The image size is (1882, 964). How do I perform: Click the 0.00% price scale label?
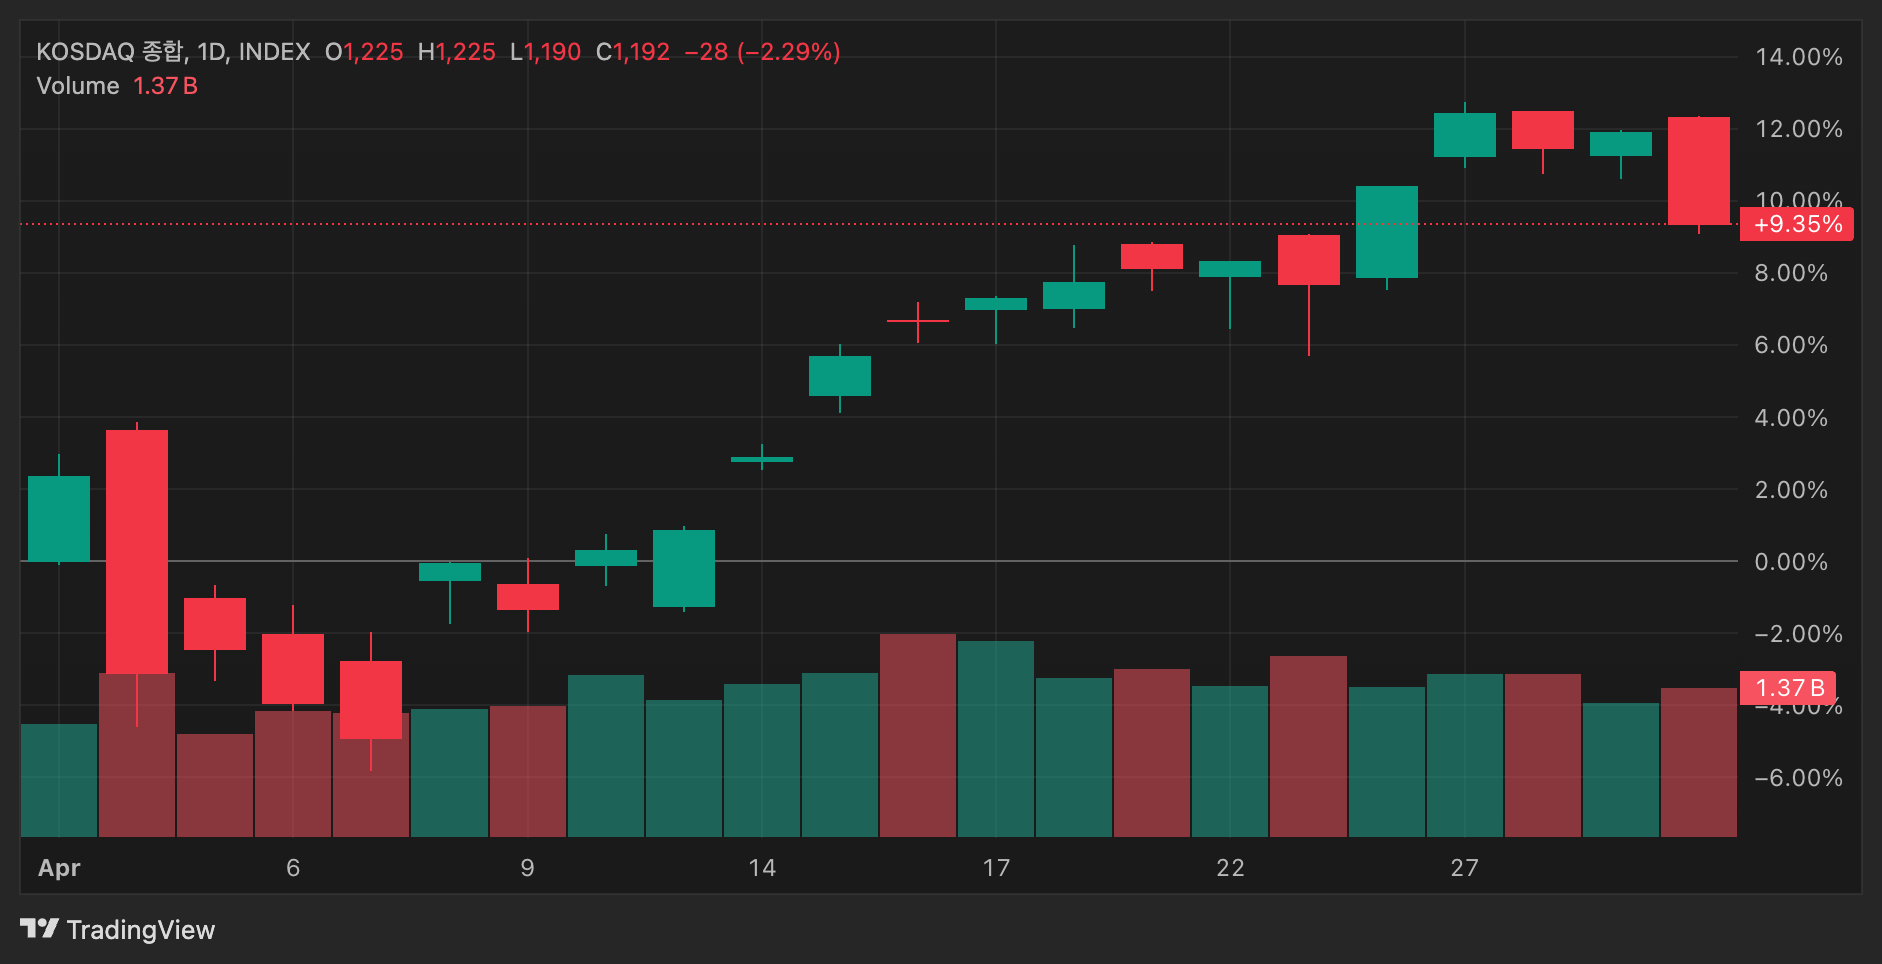point(1791,562)
